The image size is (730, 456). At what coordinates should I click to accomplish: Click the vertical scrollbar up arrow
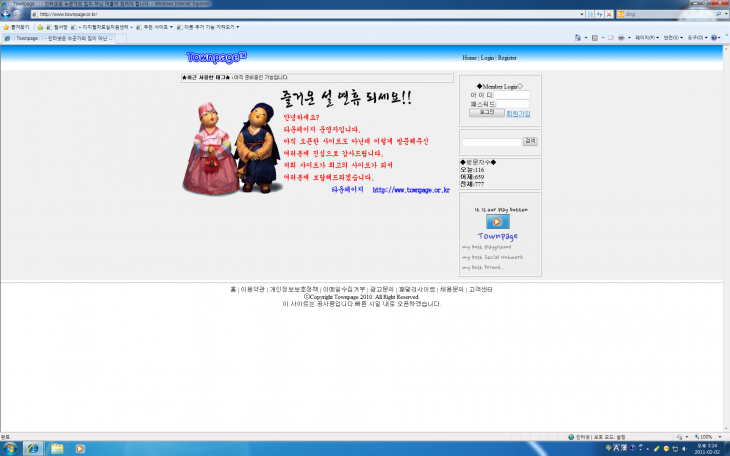[x=726, y=48]
